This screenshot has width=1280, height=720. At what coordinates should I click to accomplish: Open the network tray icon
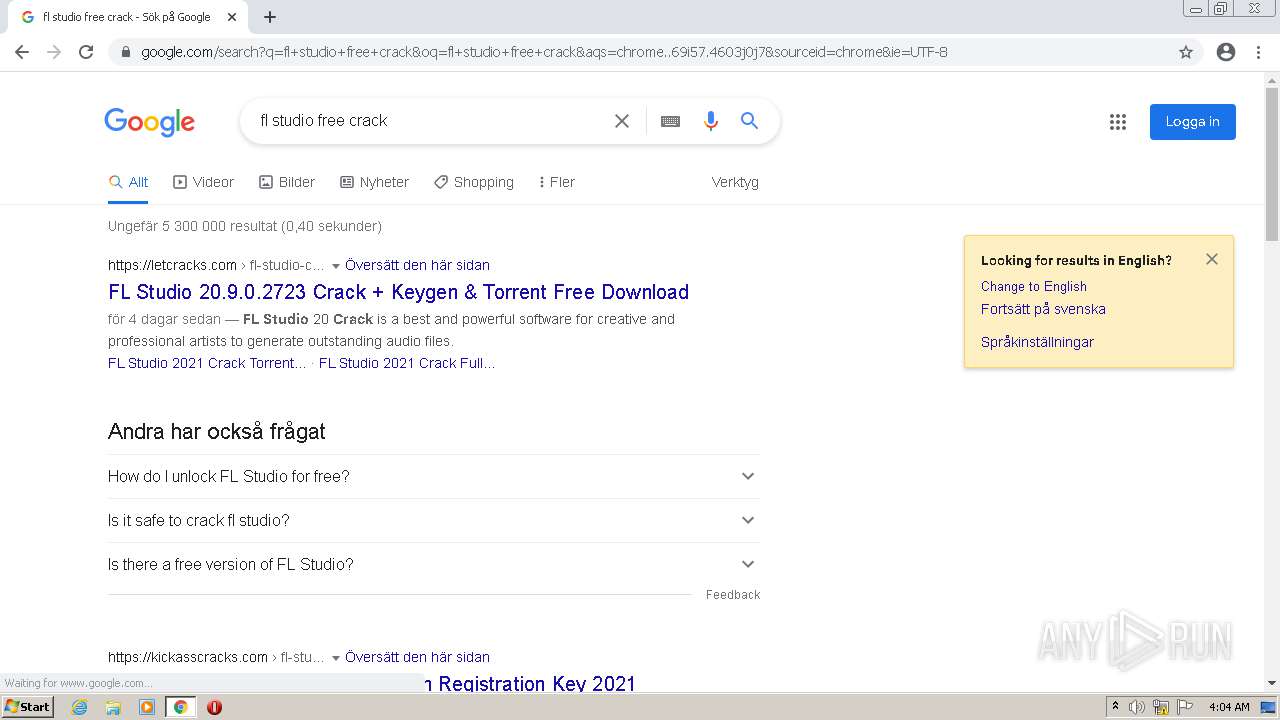1161,707
